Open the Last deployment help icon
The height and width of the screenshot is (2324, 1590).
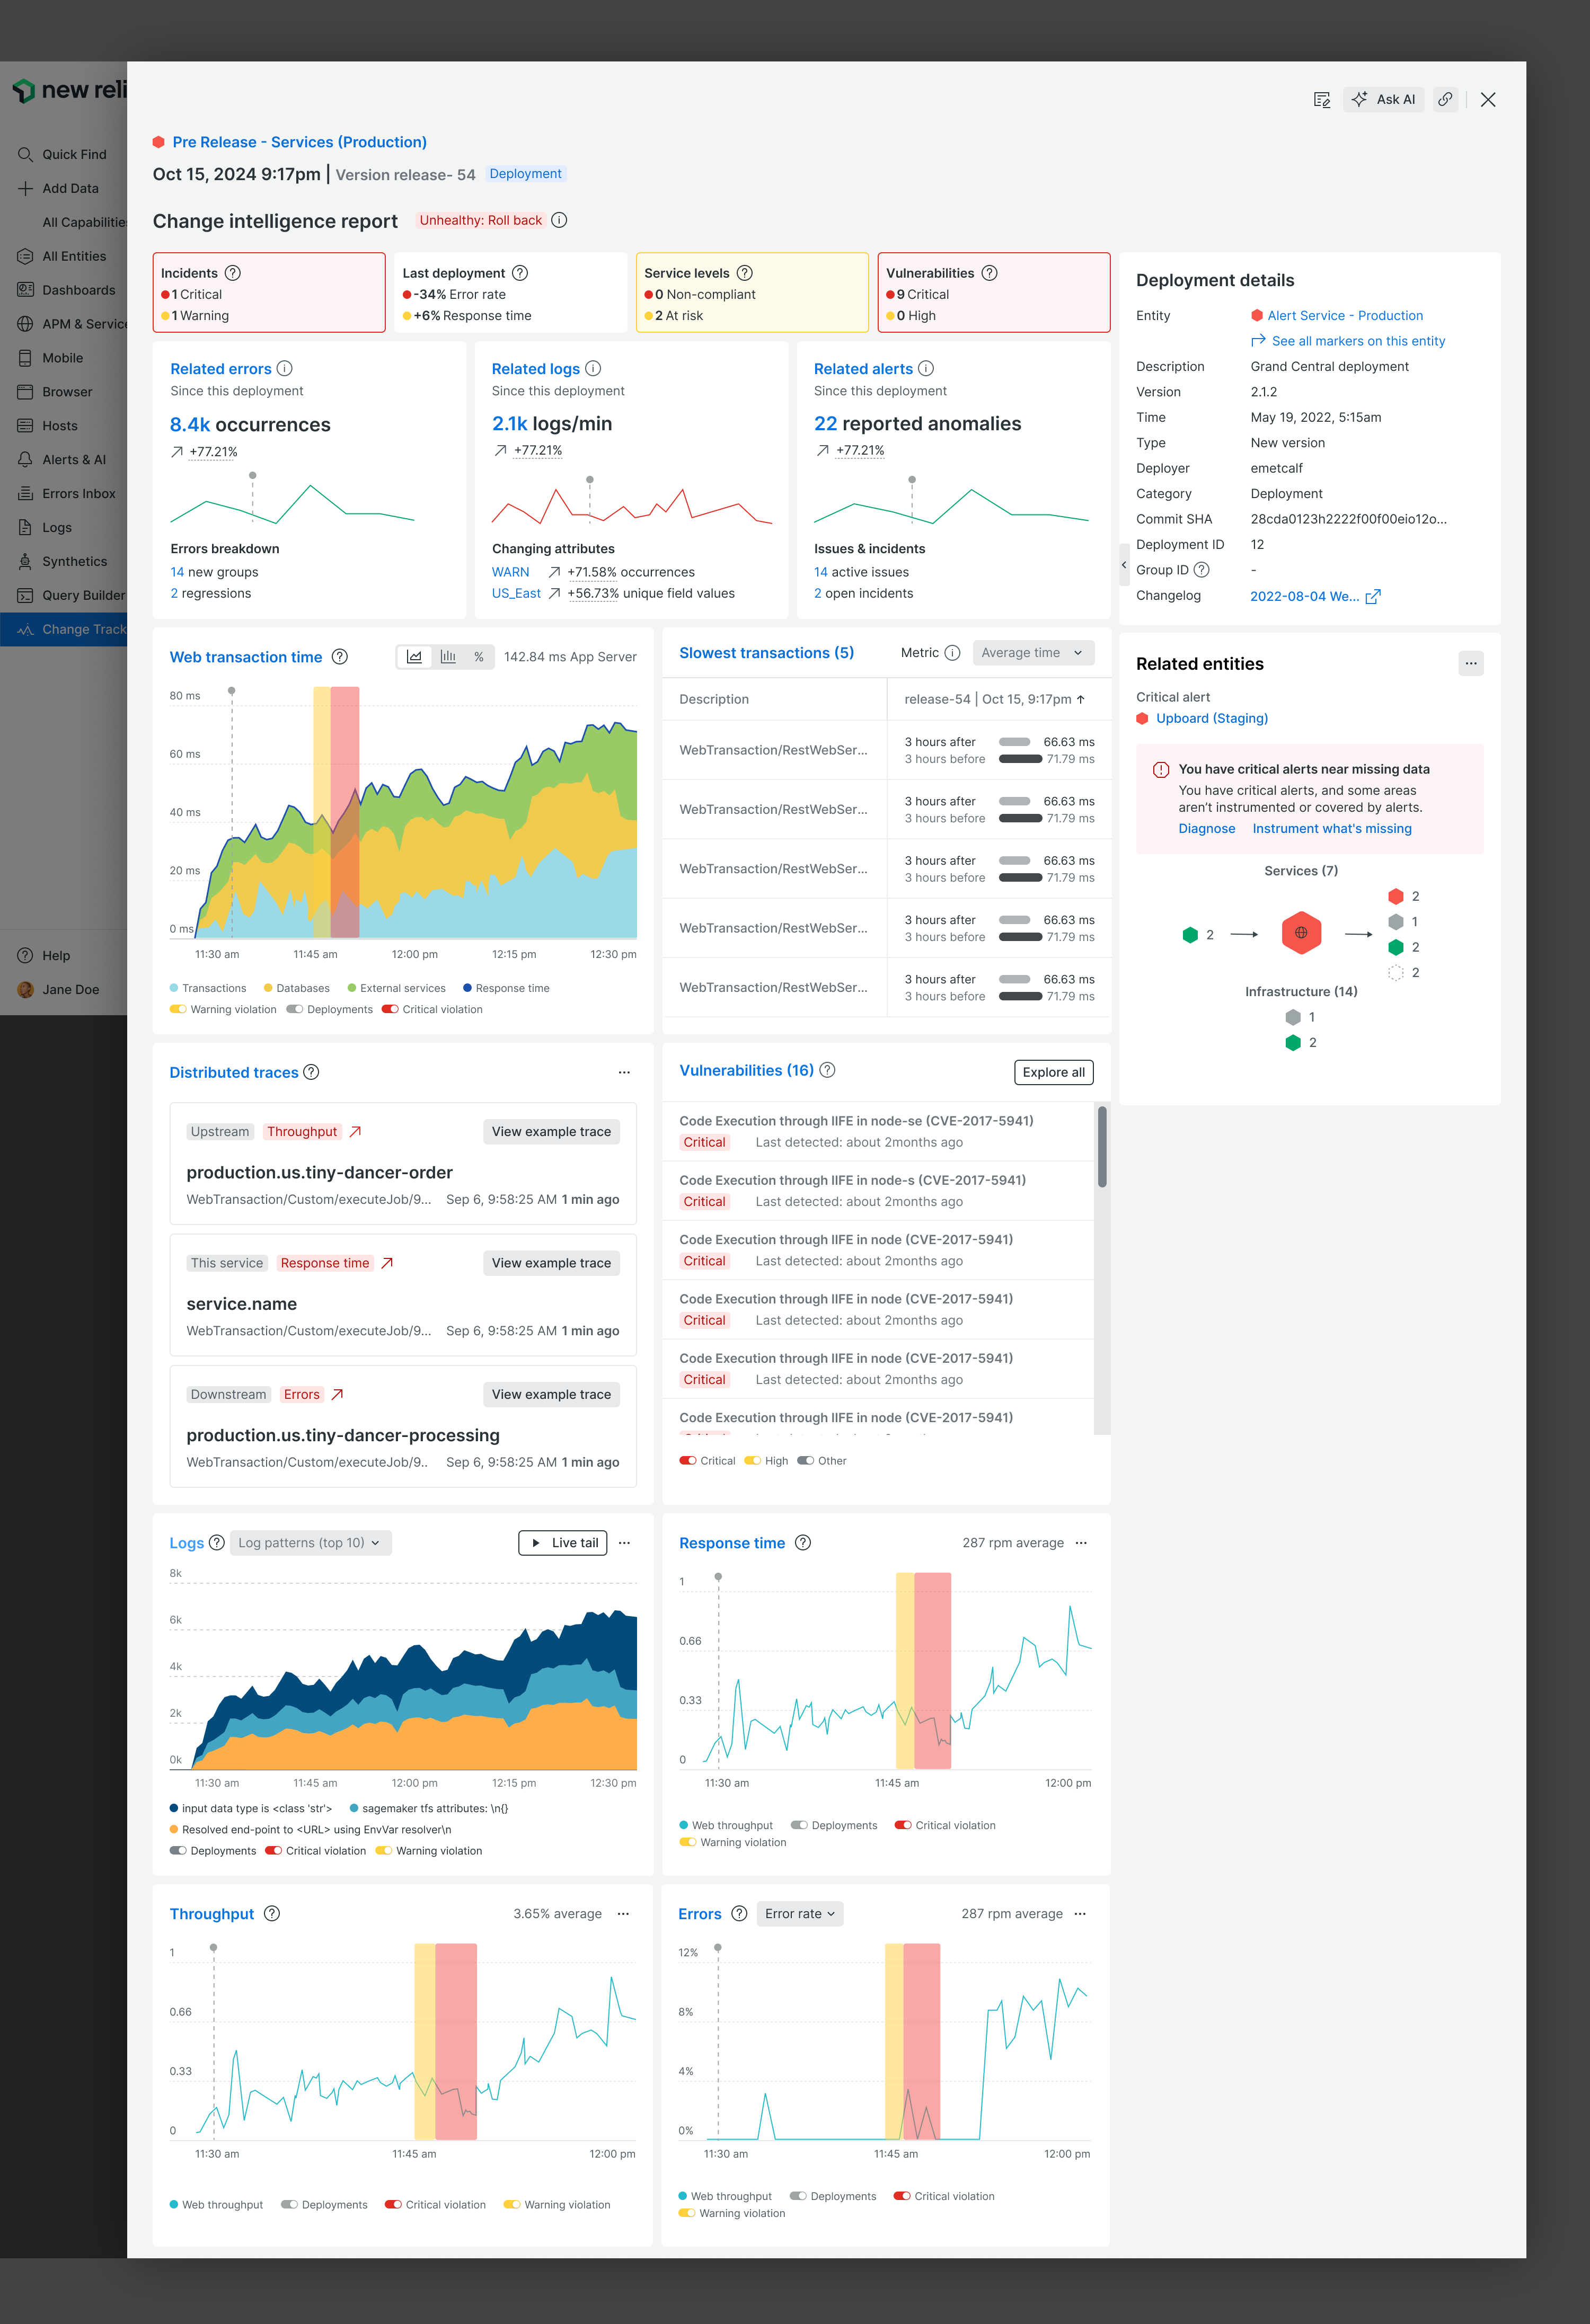(x=520, y=273)
